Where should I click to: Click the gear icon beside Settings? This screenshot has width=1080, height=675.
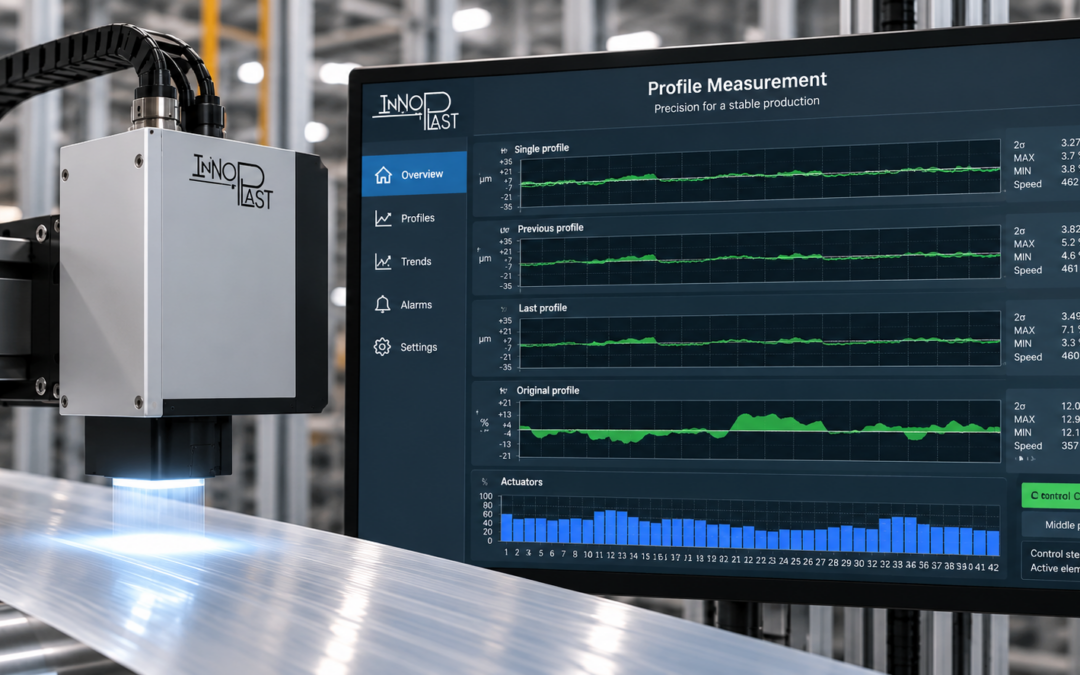pos(382,346)
